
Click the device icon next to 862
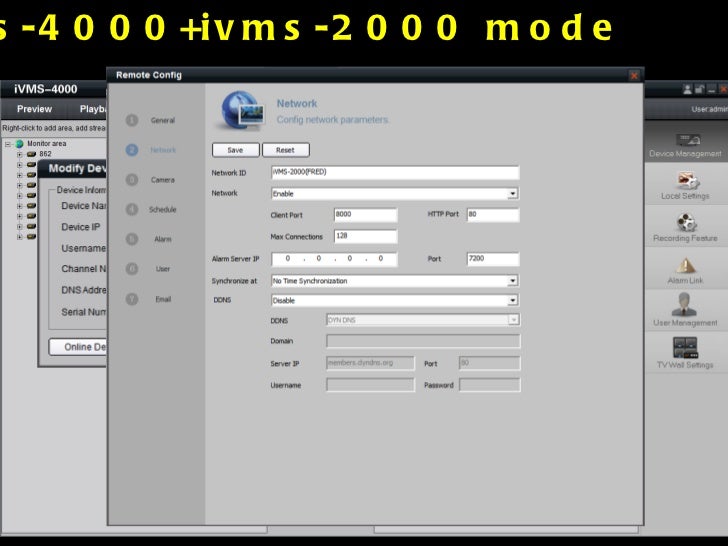coord(31,154)
